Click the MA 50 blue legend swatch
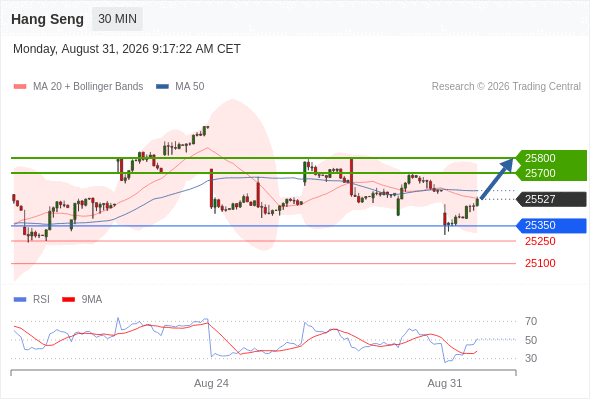 (x=162, y=87)
